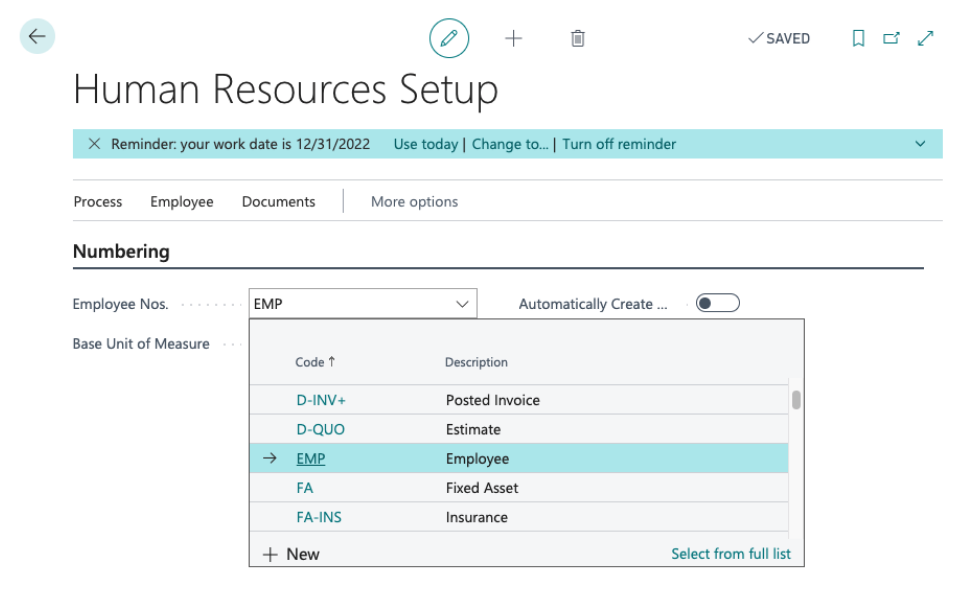Show More options
Image resolution: width=971 pixels, height=610 pixels.
point(414,202)
